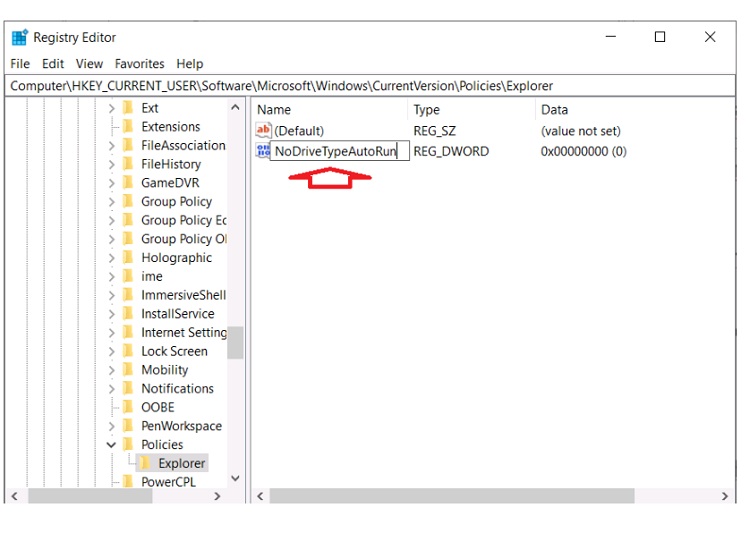Click the registry path address bar
The image size is (750, 533).
(x=372, y=86)
